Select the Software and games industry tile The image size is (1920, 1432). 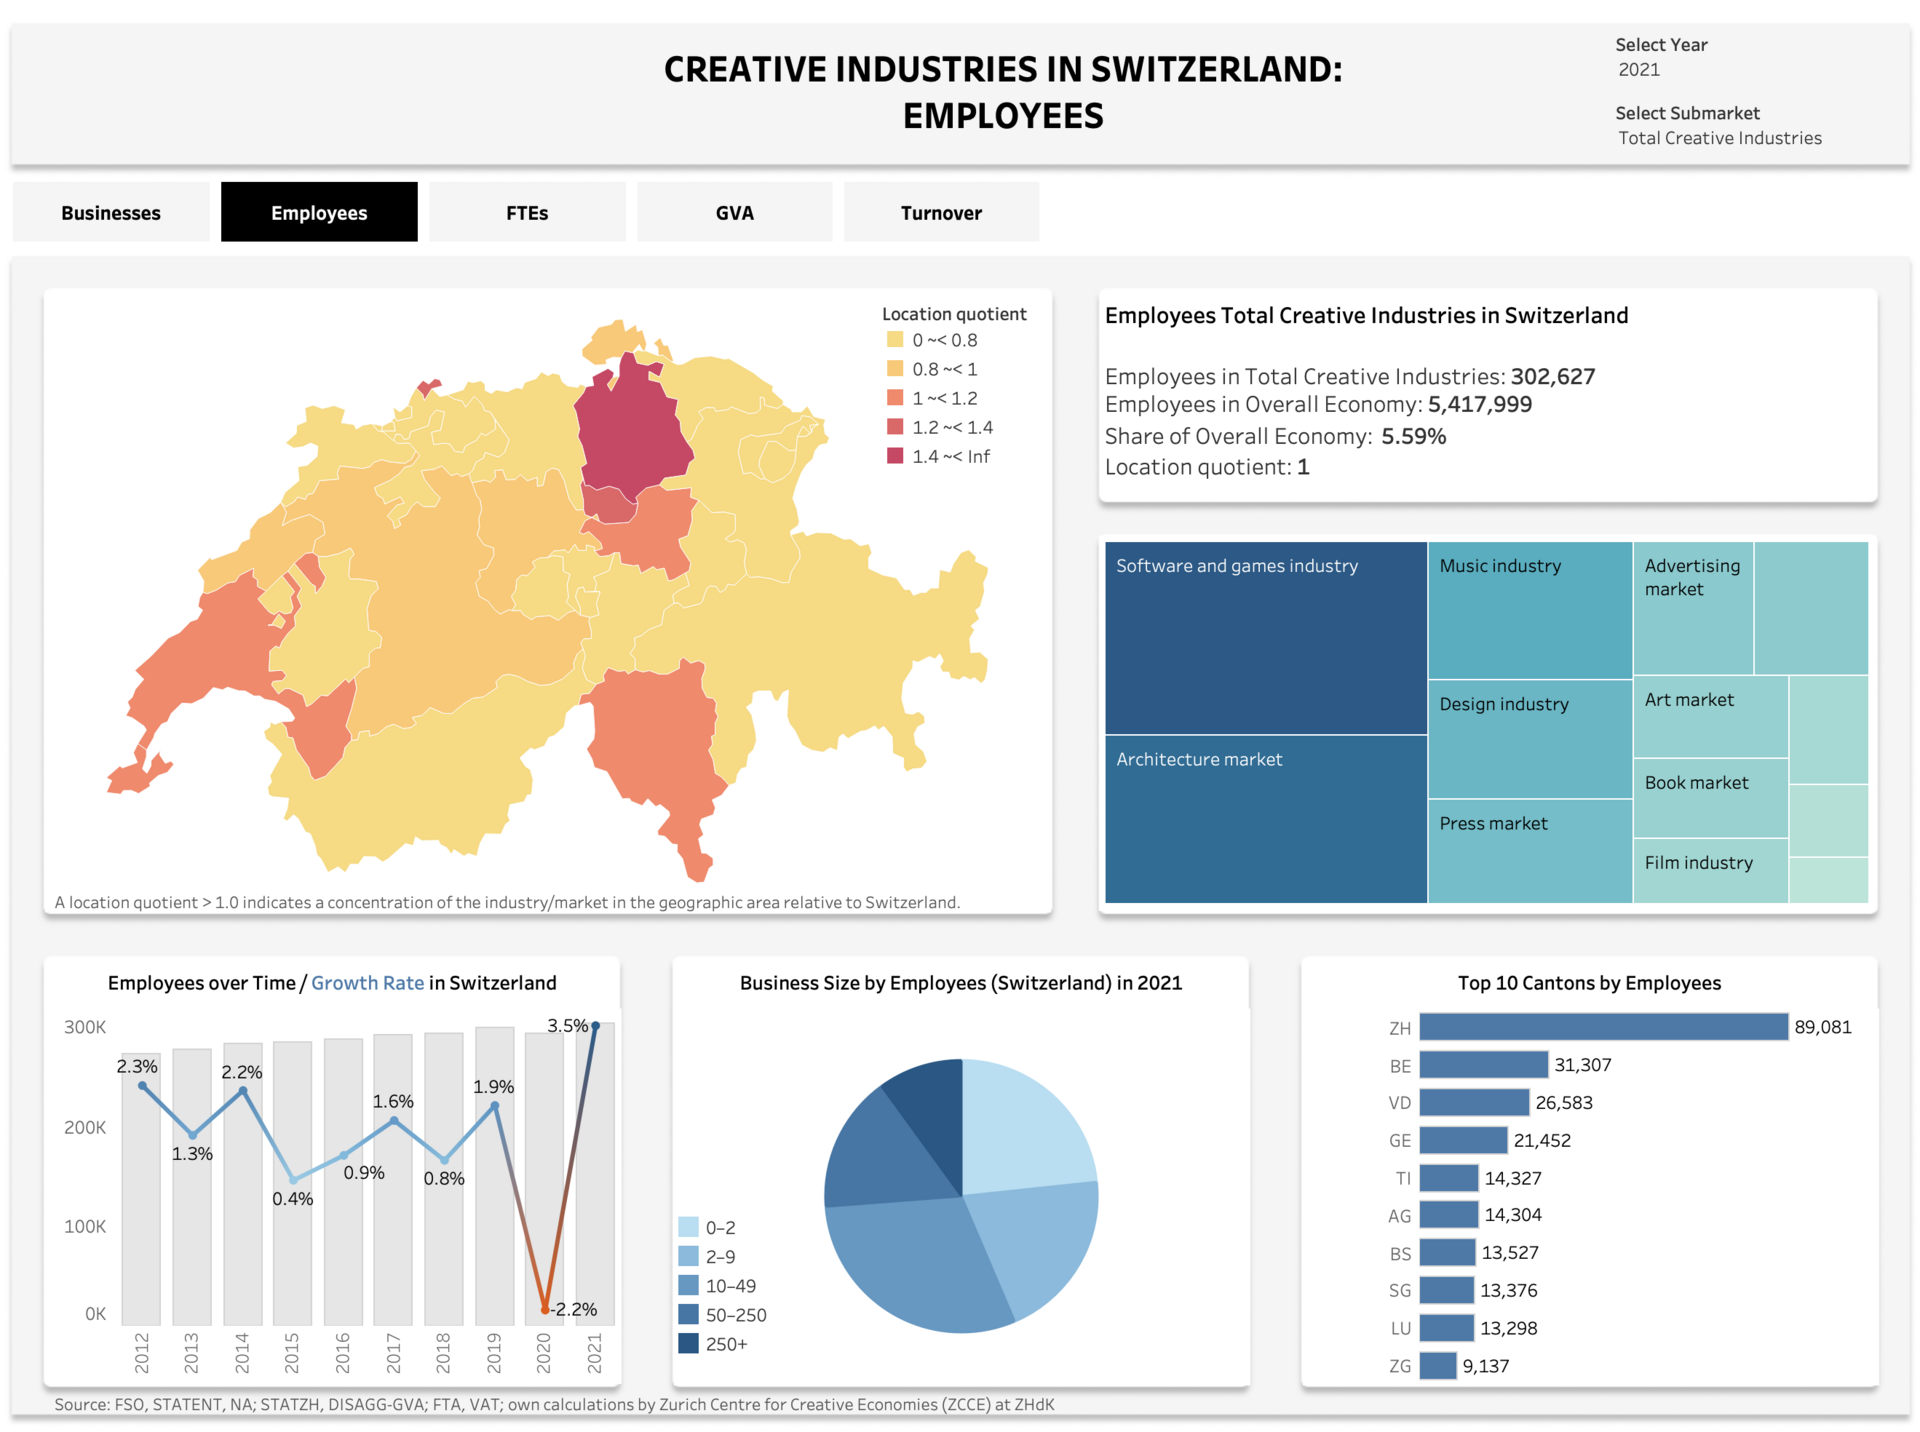coord(1265,640)
